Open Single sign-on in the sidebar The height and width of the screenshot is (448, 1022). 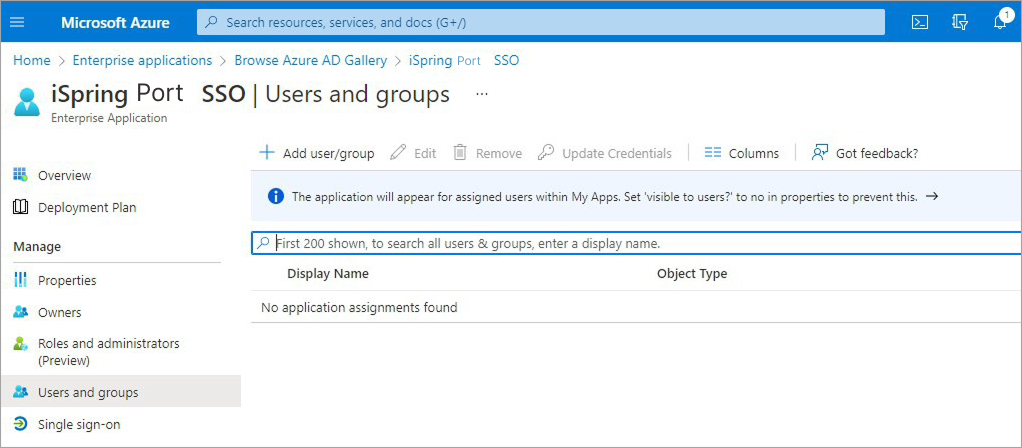79,425
